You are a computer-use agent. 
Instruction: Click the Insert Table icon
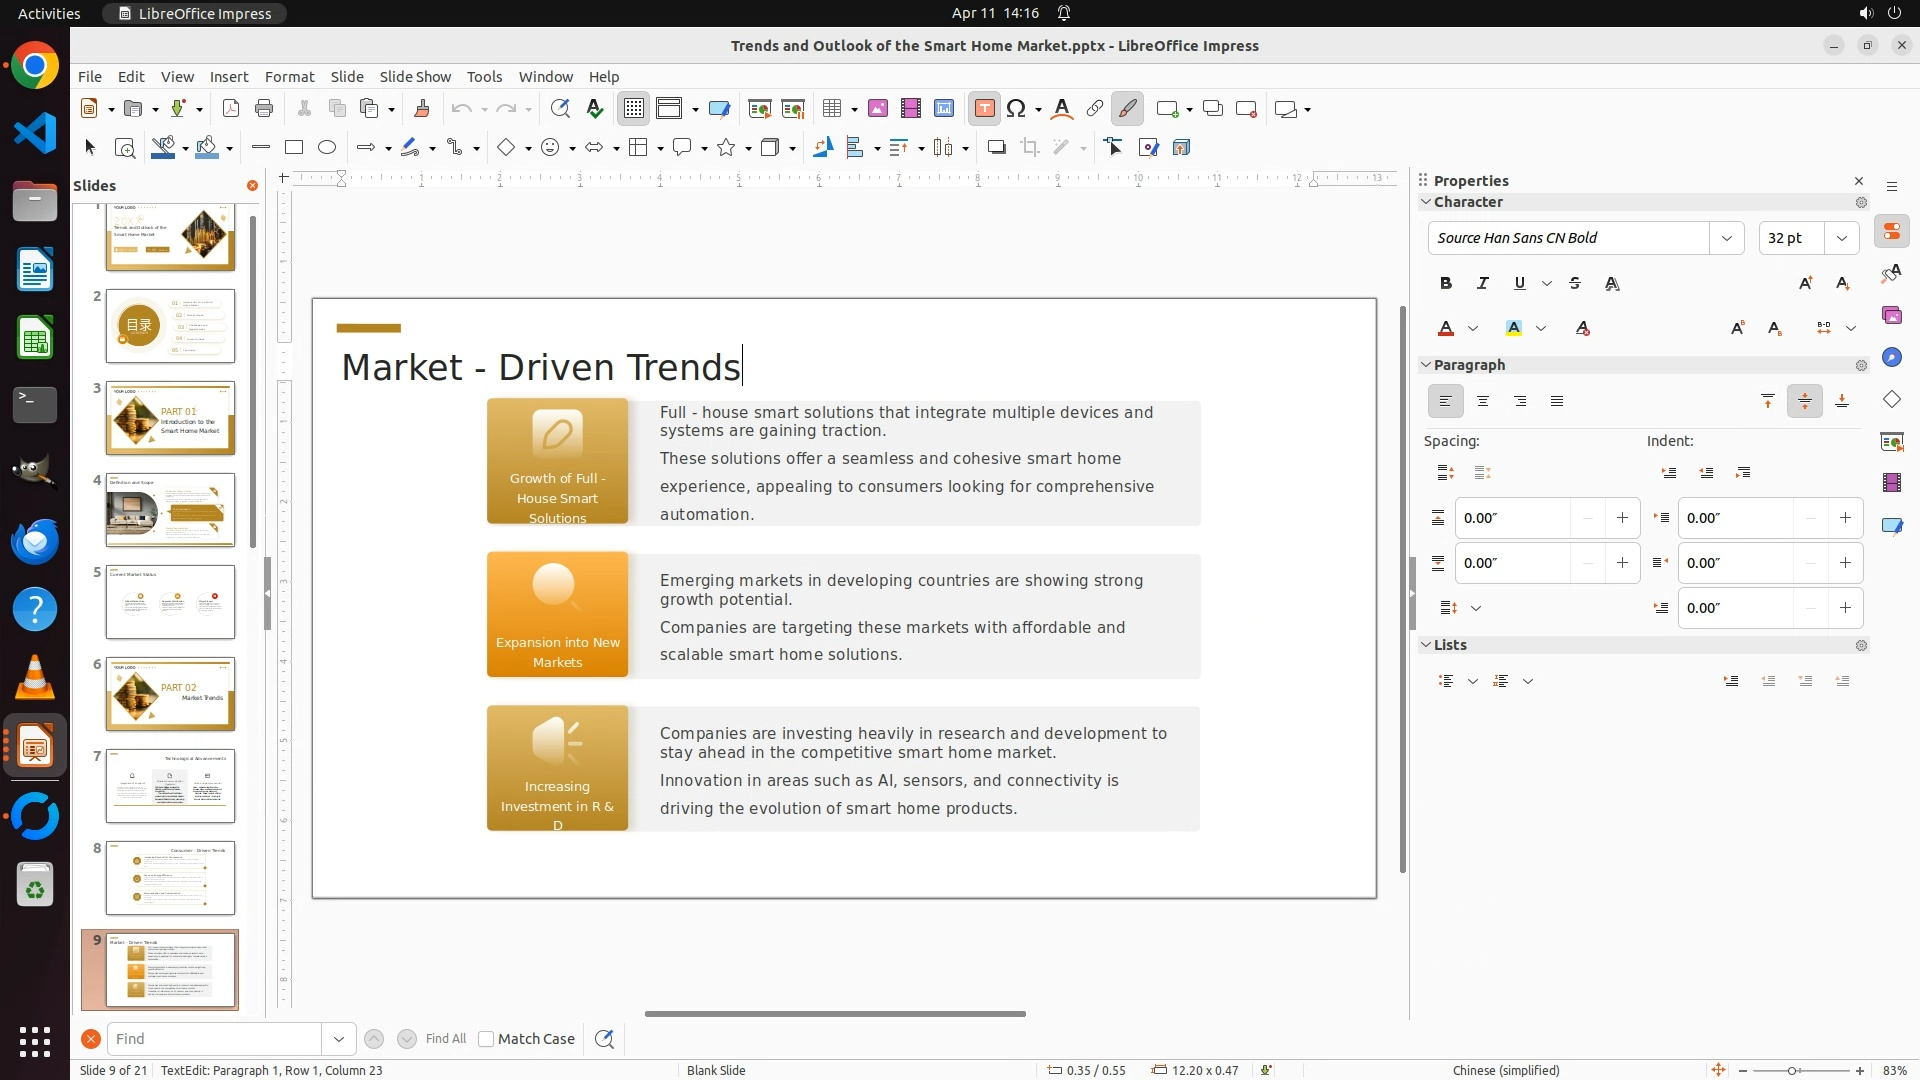(x=832, y=109)
